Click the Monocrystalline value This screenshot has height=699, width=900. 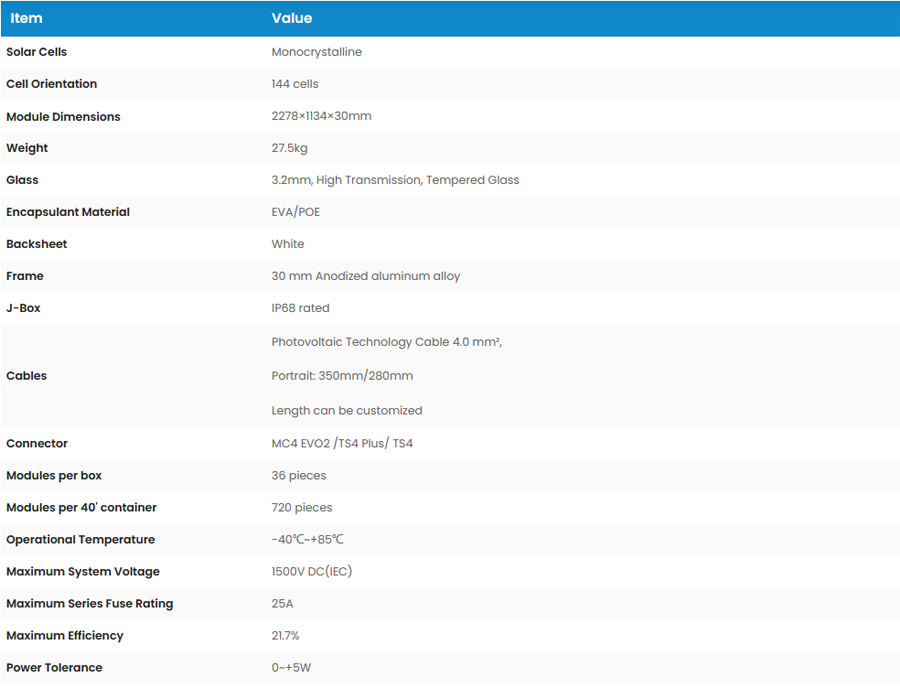316,52
